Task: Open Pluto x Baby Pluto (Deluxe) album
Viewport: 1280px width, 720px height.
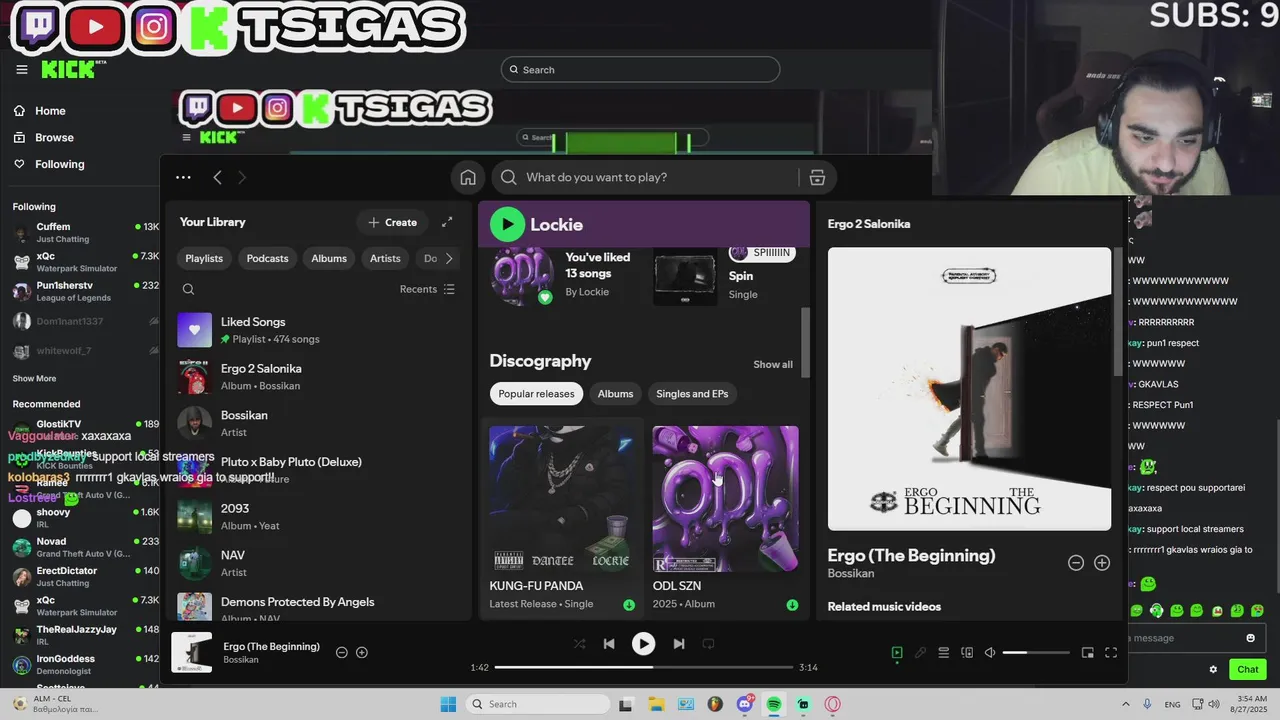Action: 318,470
